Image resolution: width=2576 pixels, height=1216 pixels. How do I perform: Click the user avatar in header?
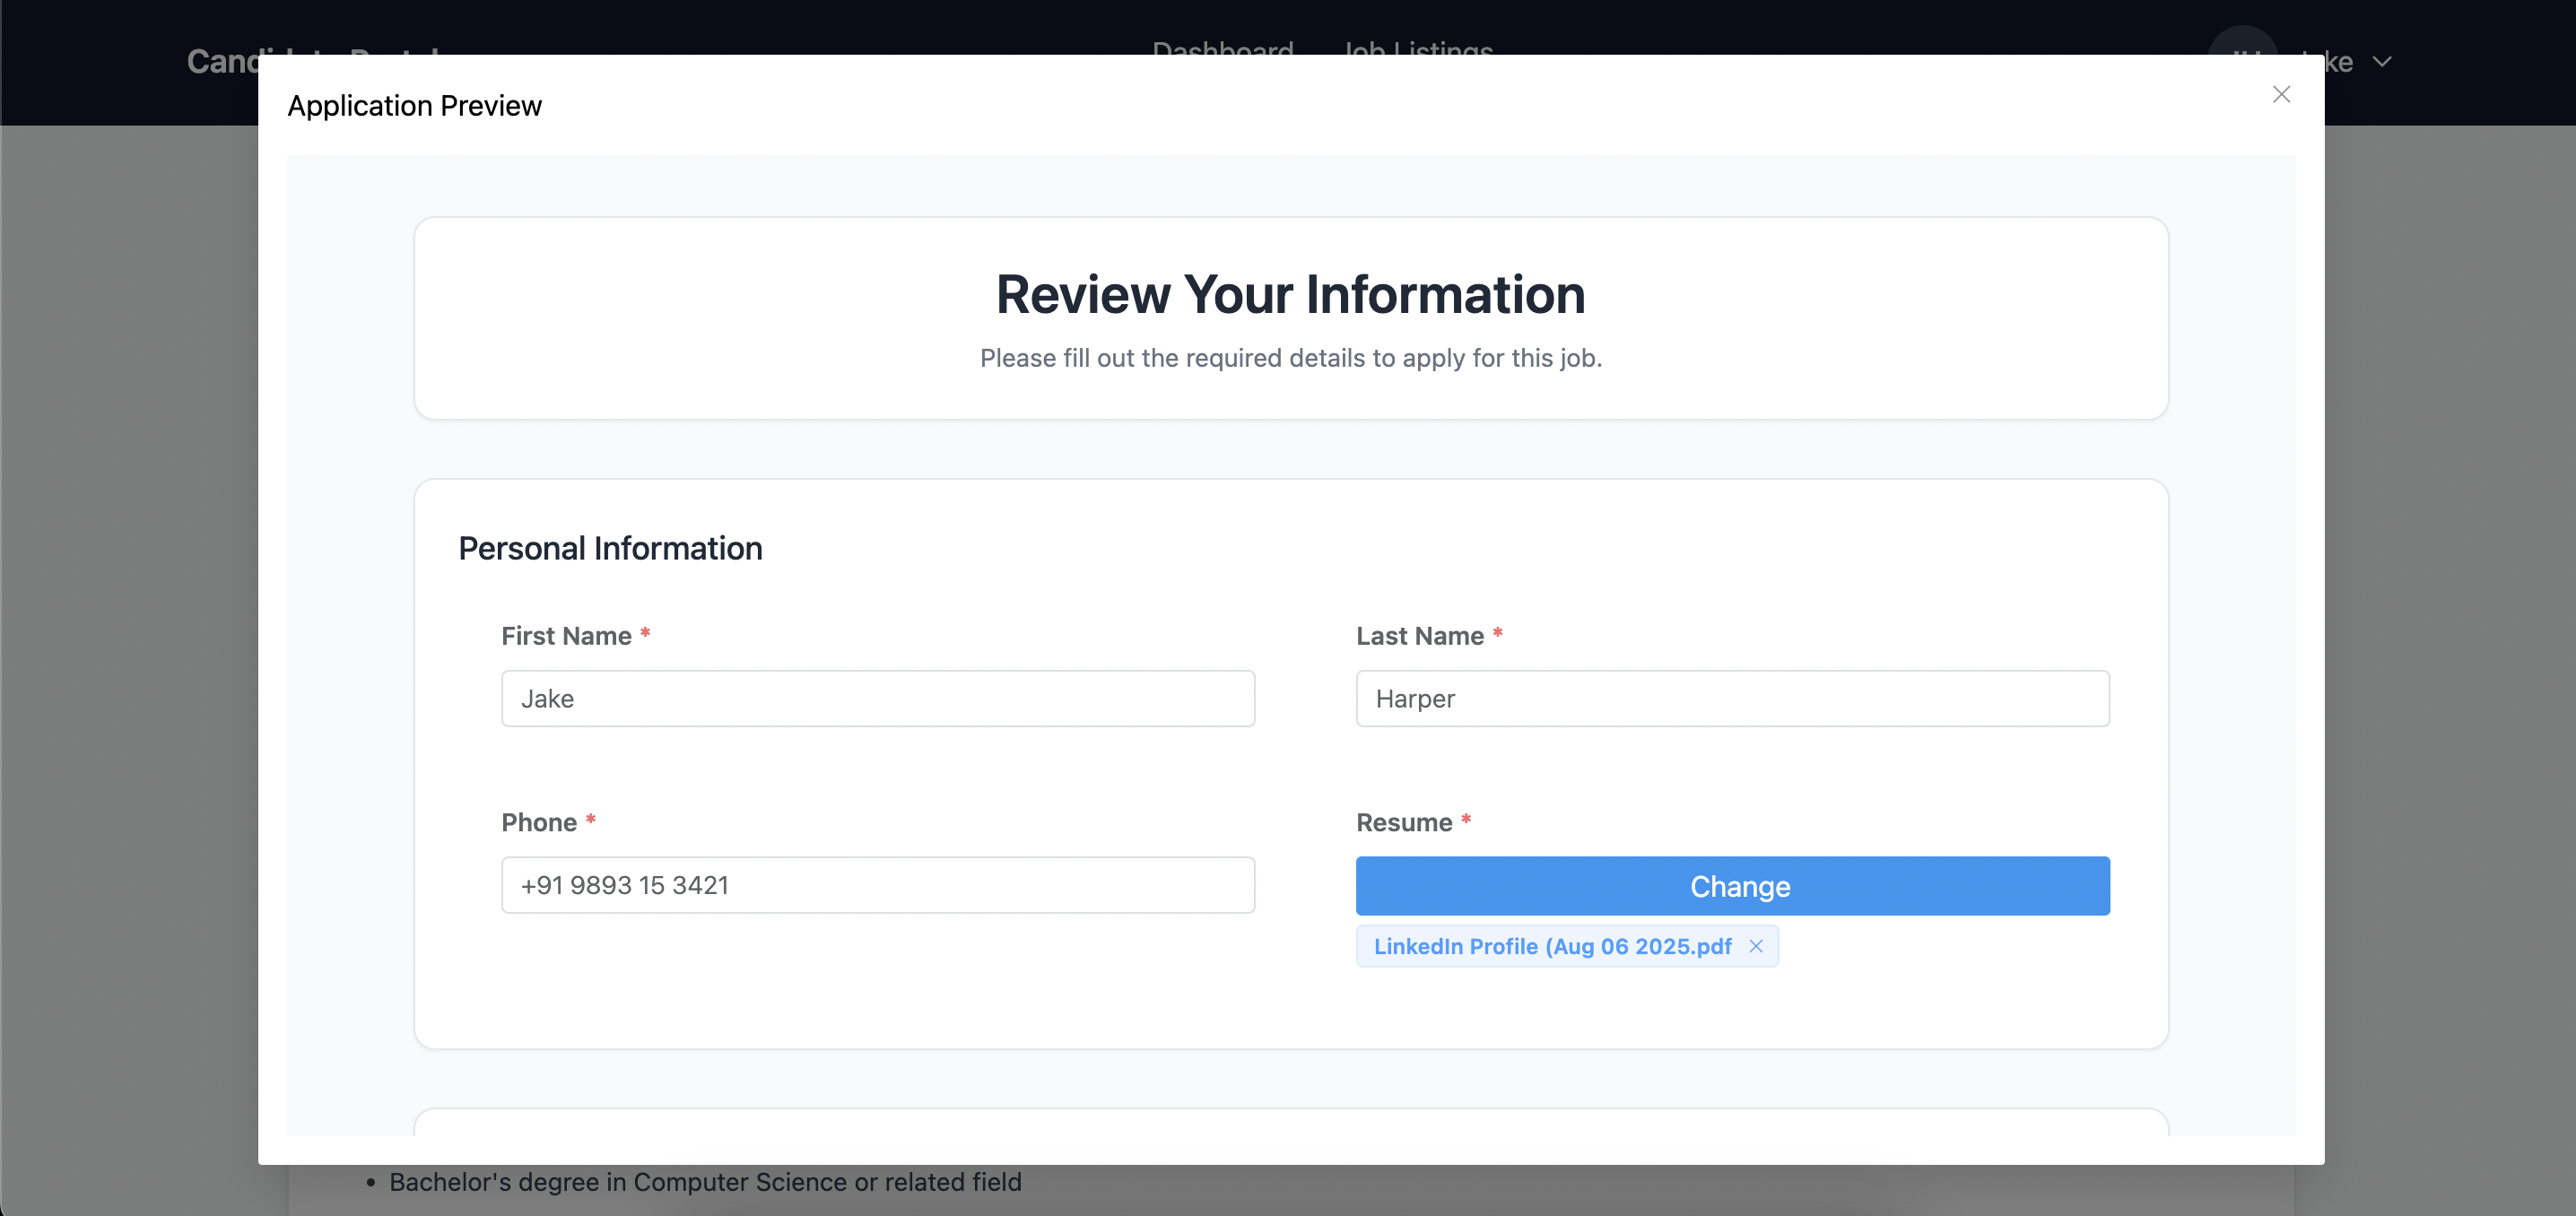coord(2243,40)
